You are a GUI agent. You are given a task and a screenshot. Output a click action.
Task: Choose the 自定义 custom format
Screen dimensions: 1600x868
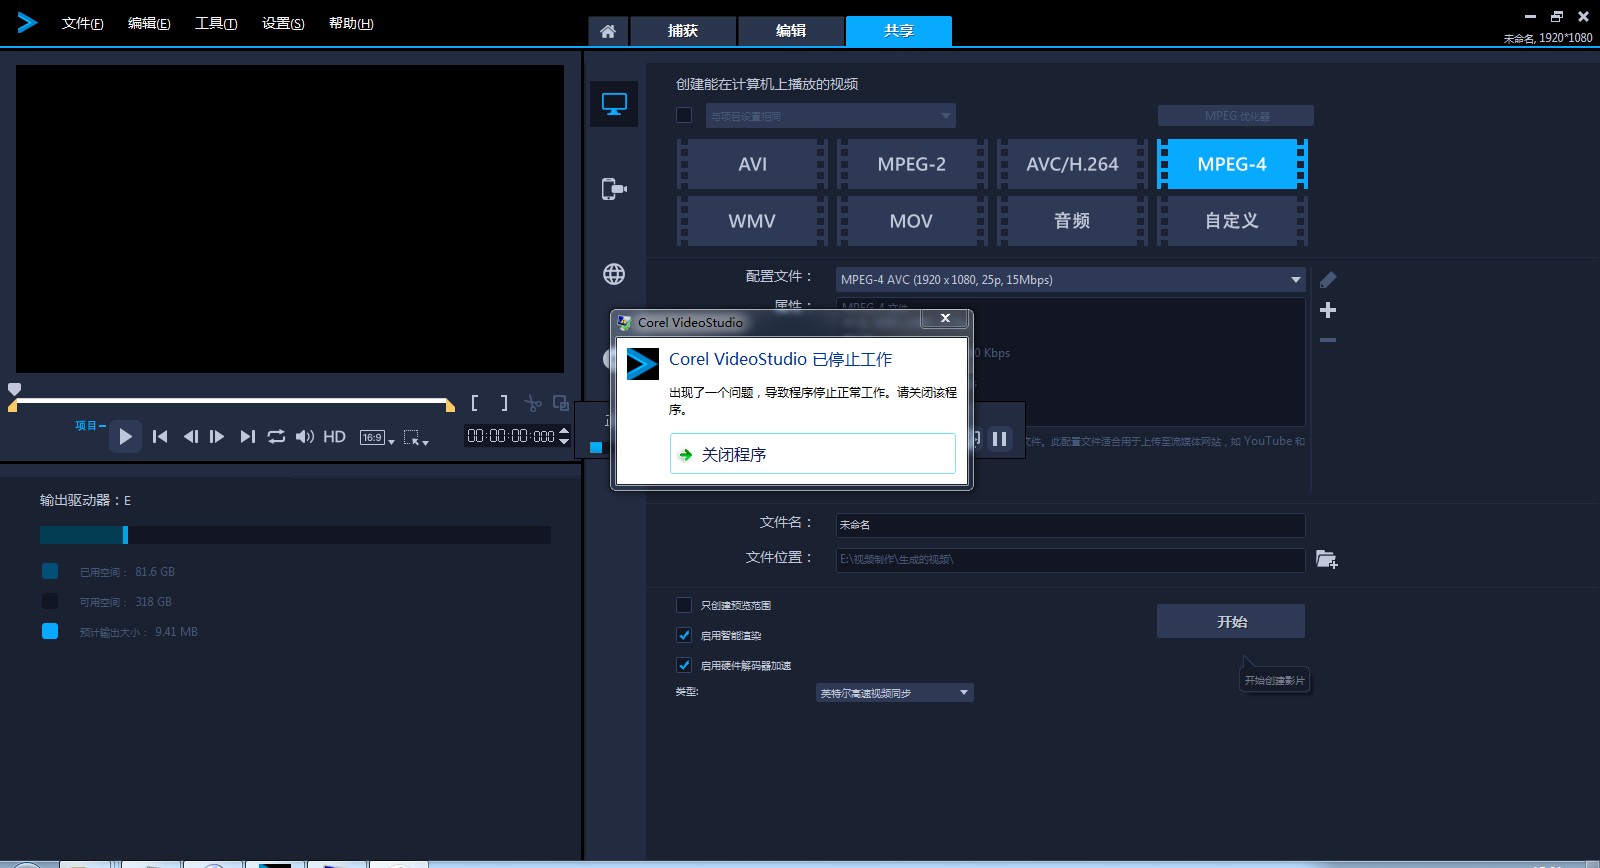point(1232,221)
